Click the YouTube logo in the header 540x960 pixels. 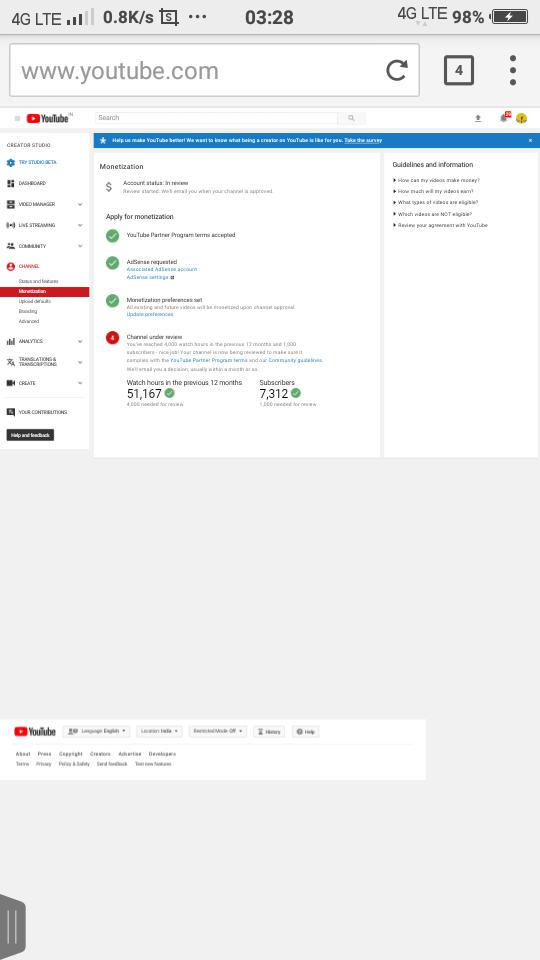[48, 118]
